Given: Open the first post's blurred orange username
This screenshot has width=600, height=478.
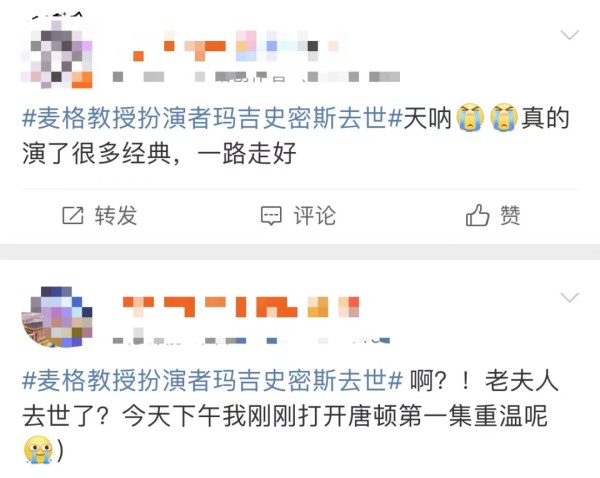Looking at the screenshot, I should [234, 46].
